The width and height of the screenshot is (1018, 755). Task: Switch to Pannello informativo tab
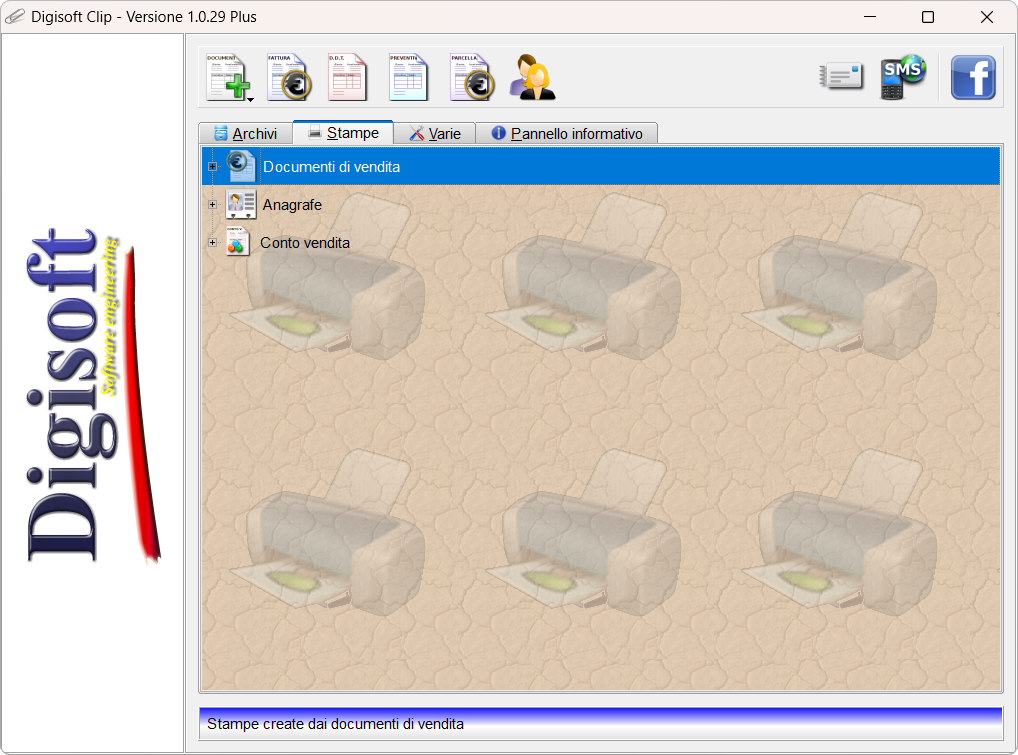click(x=567, y=134)
